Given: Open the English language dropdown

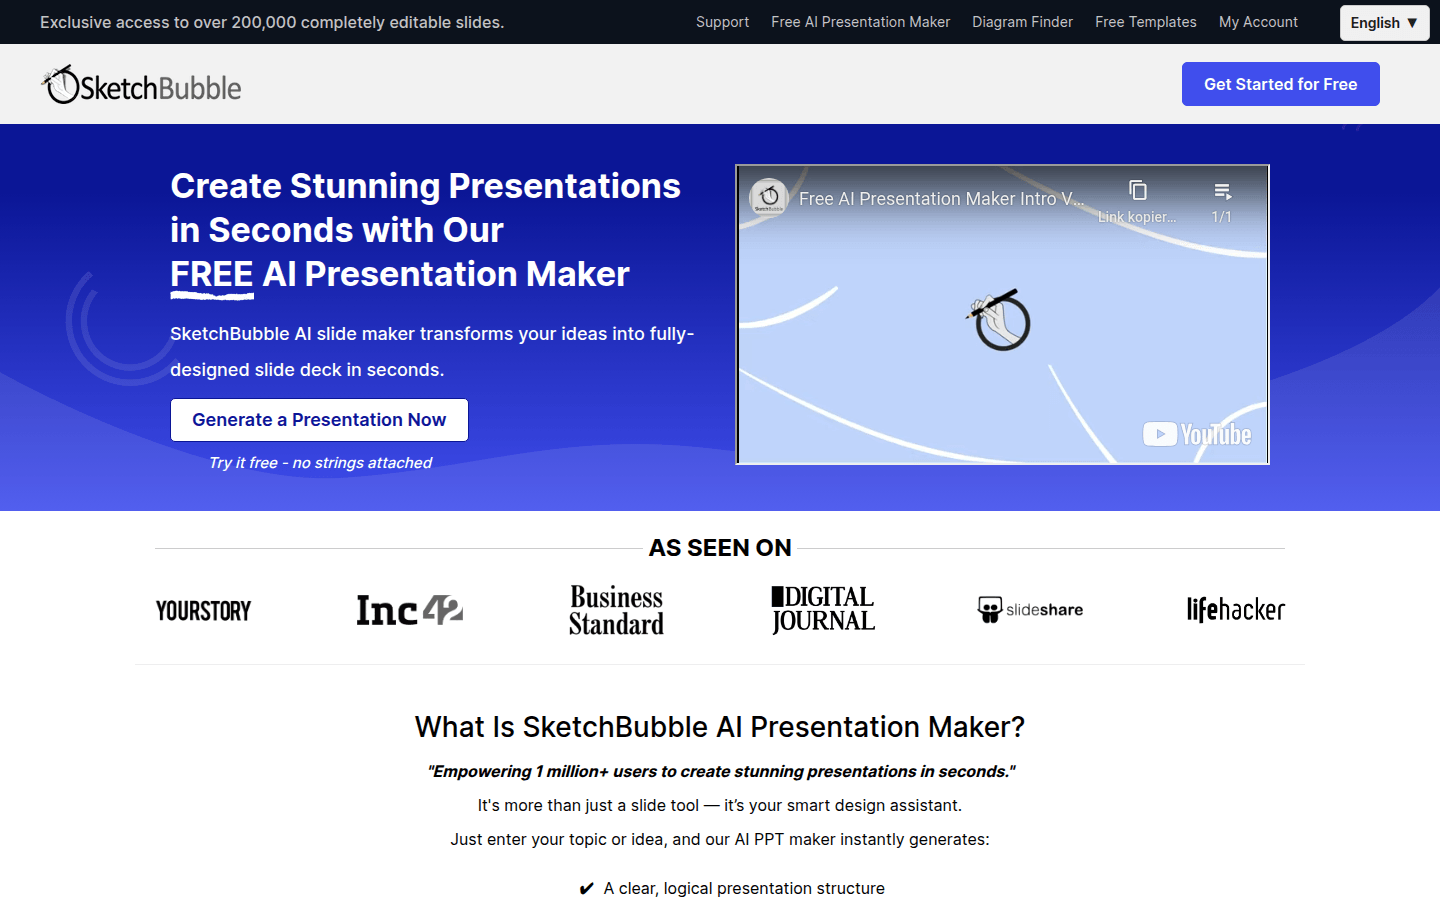Looking at the screenshot, I should (x=1384, y=23).
